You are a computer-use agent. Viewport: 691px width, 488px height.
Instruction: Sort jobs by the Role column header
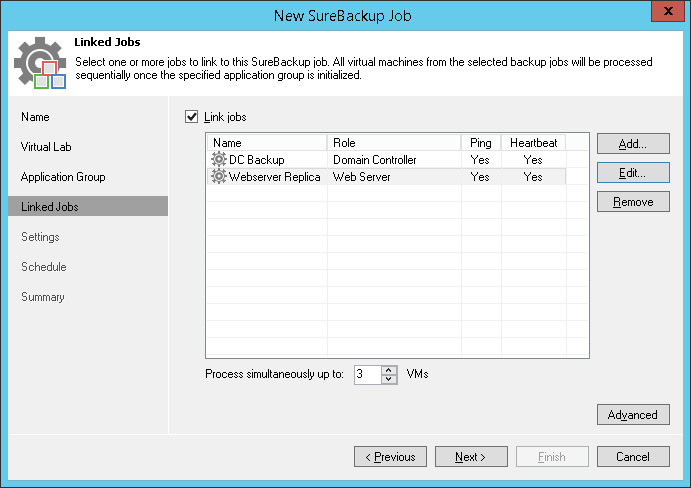point(394,143)
